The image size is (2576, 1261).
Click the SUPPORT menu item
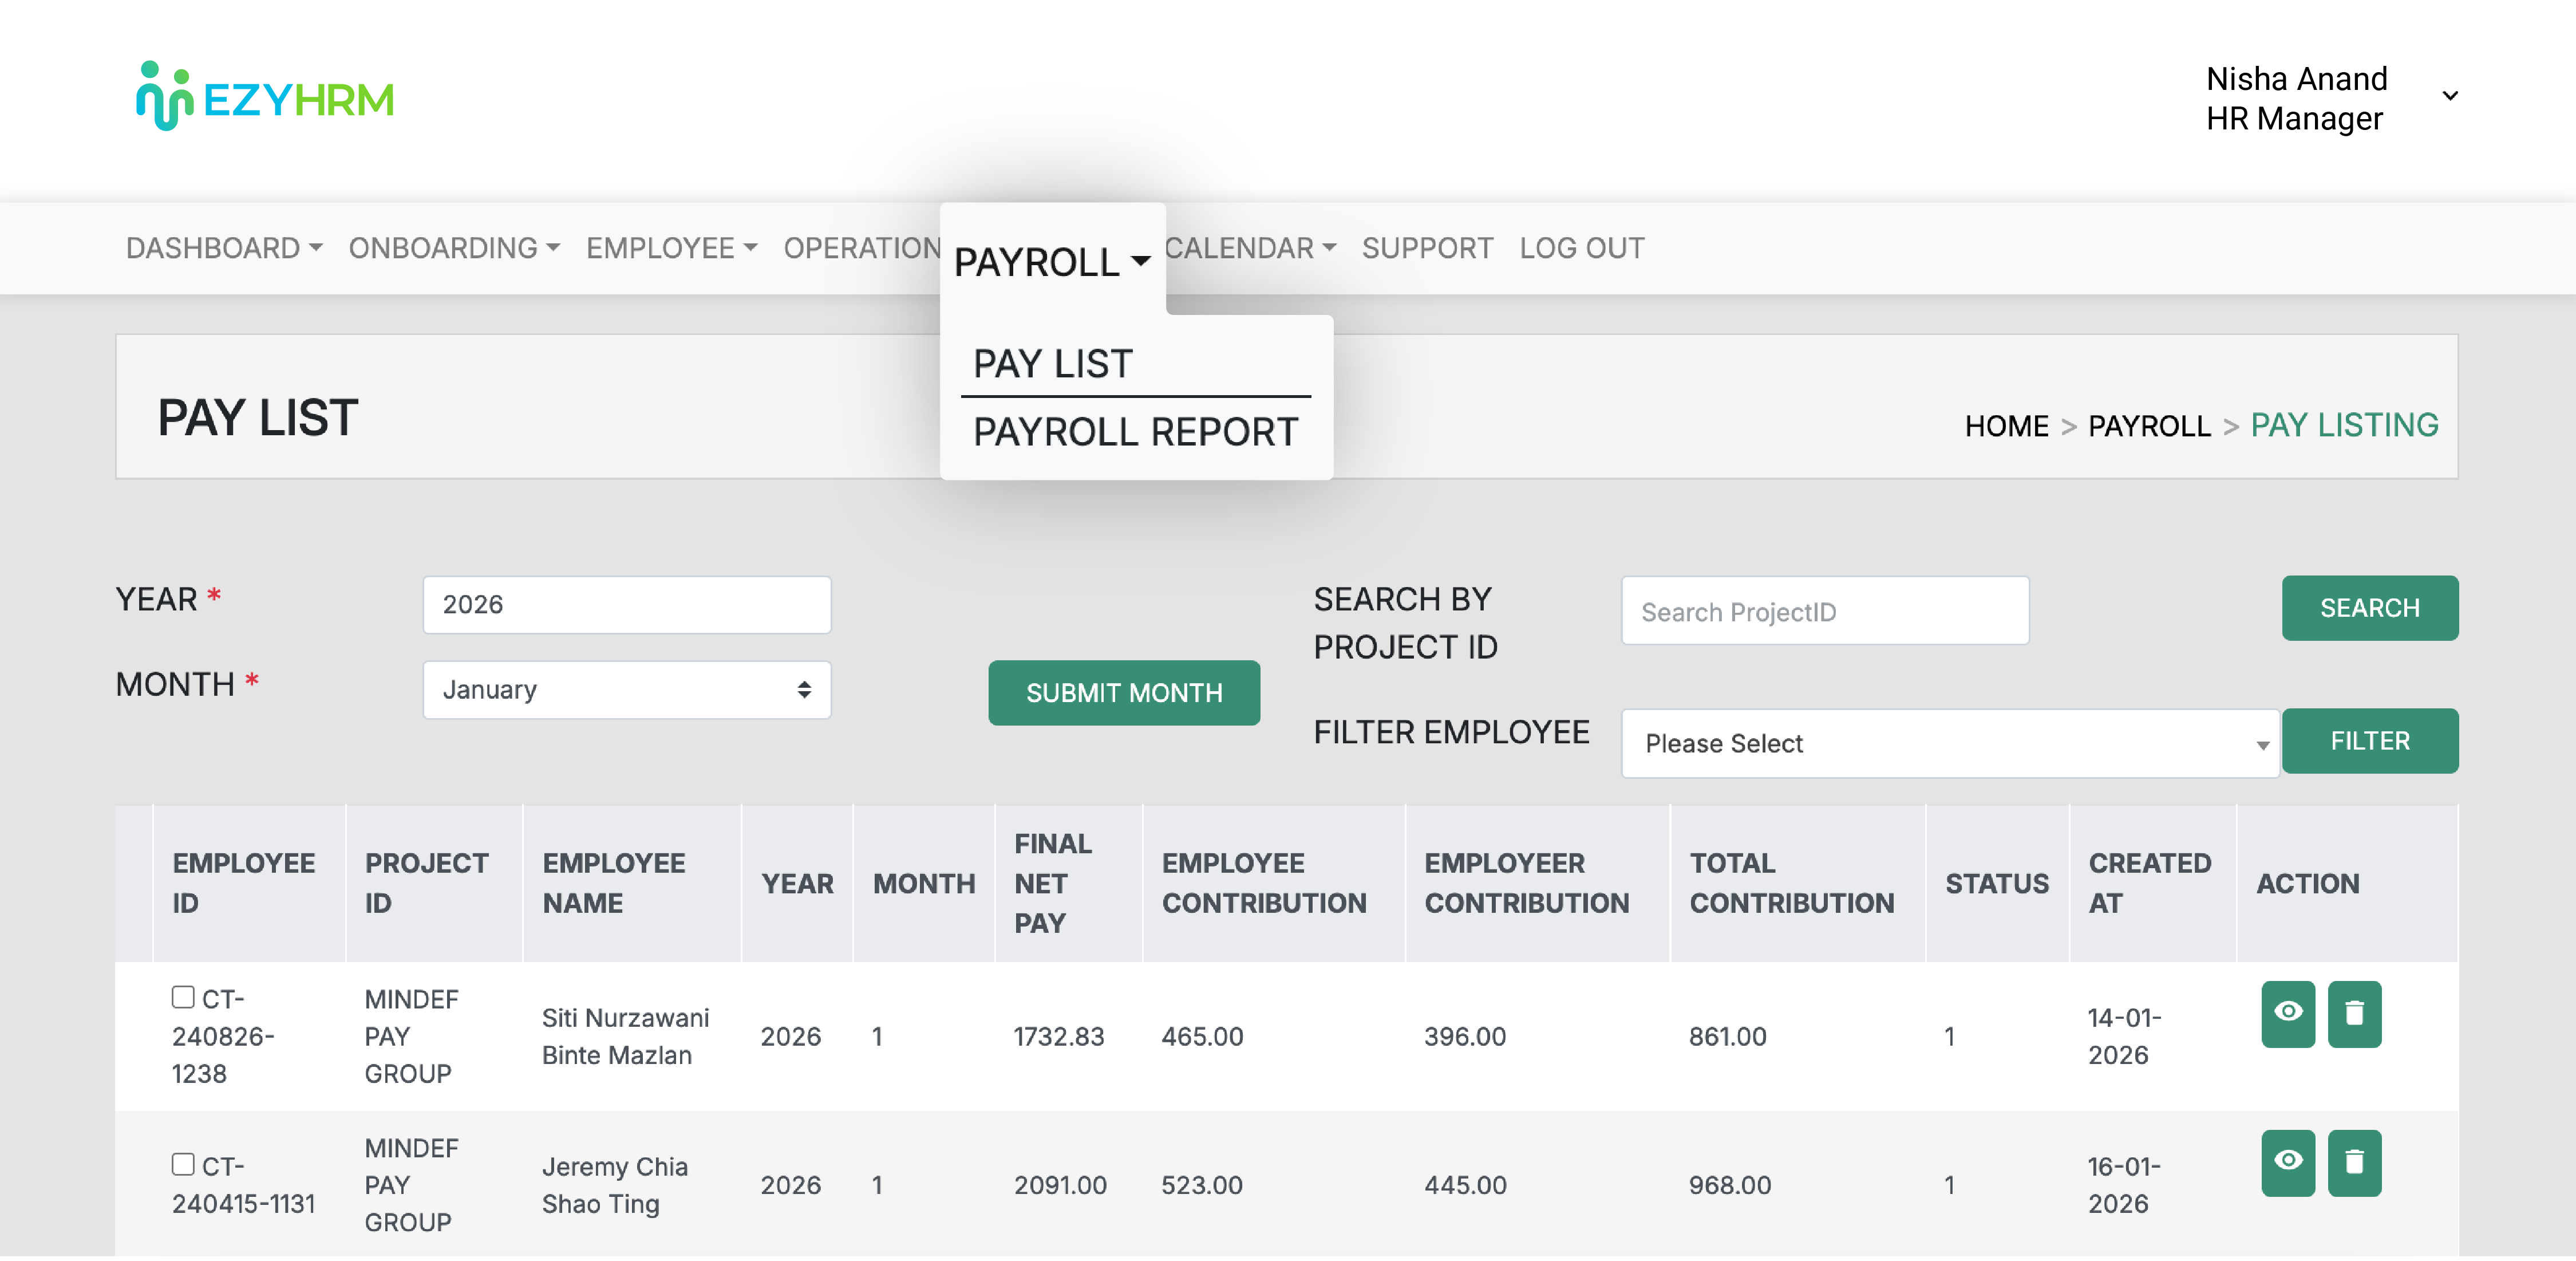(1427, 248)
